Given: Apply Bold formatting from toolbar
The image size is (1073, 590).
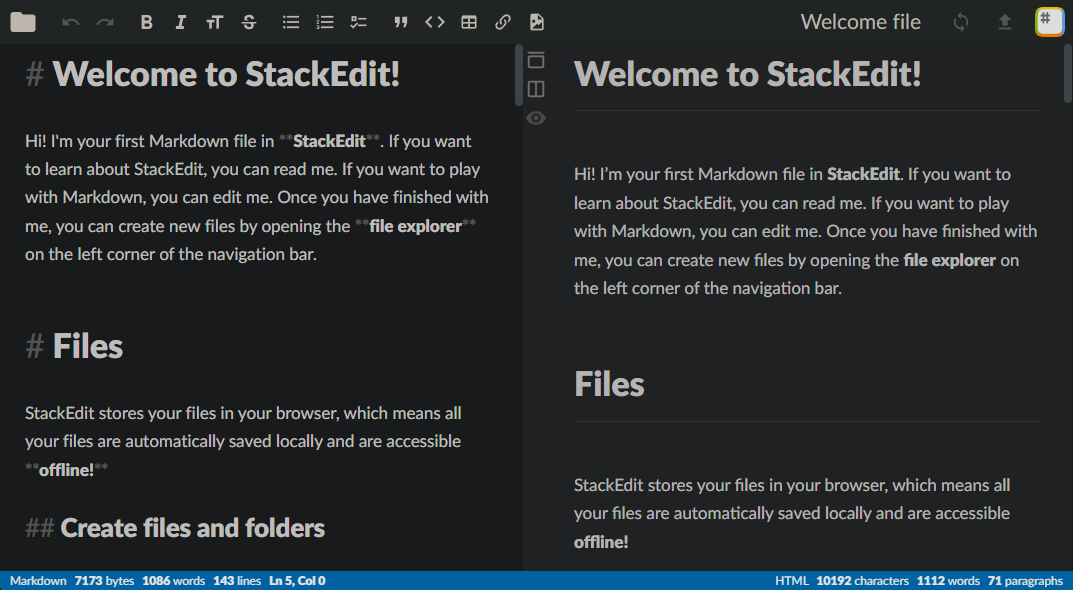Looking at the screenshot, I should [x=146, y=22].
